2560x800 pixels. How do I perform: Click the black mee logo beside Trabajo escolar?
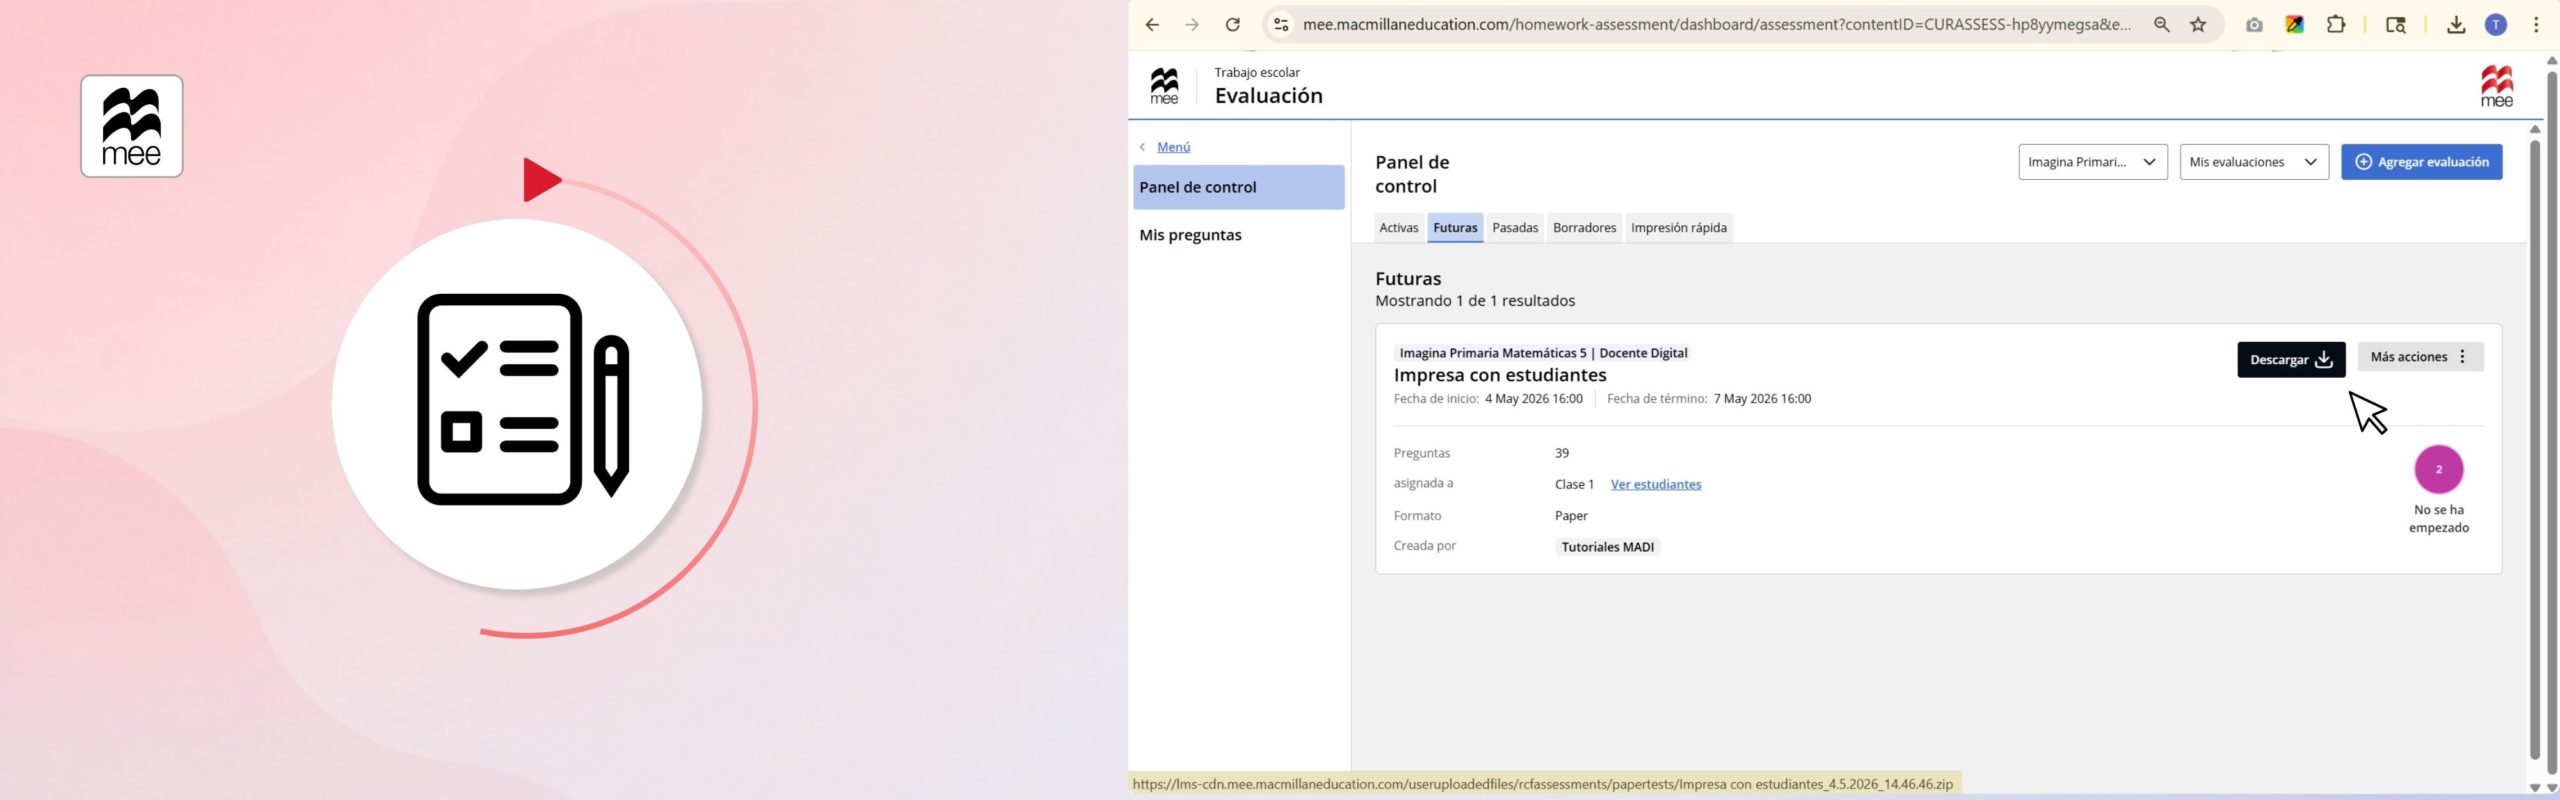[x=1164, y=86]
